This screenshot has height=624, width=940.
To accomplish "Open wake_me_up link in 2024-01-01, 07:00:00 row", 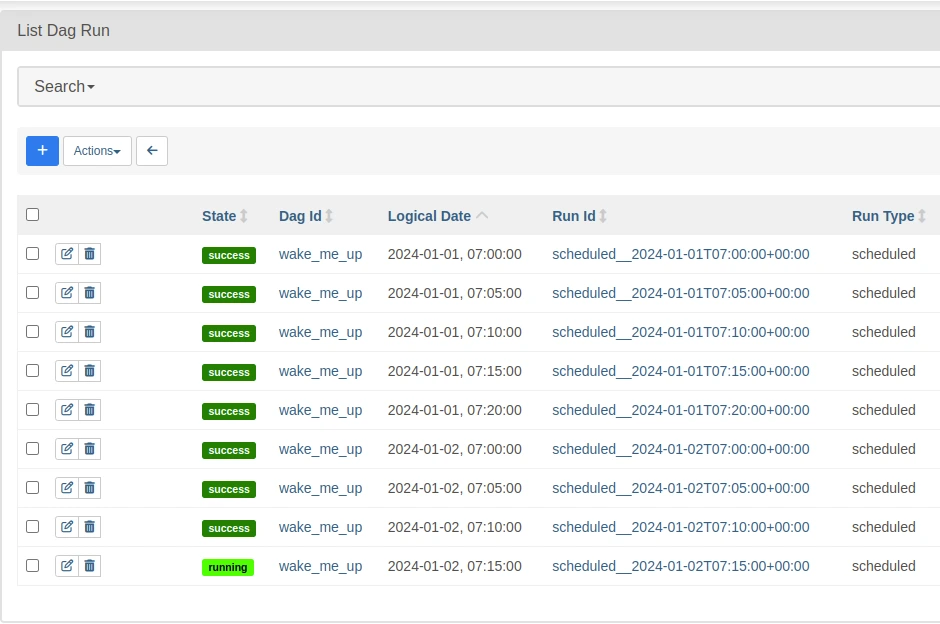I will pyautogui.click(x=320, y=254).
